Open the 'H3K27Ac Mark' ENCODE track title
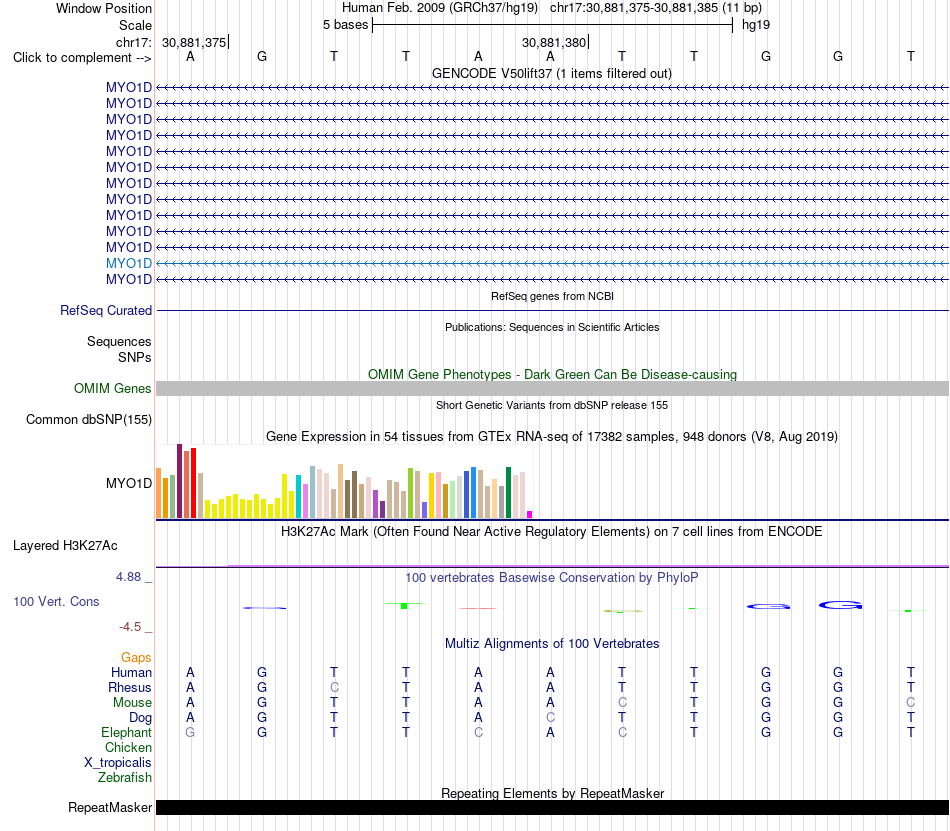Screen dimensions: 950x831 tap(552, 532)
